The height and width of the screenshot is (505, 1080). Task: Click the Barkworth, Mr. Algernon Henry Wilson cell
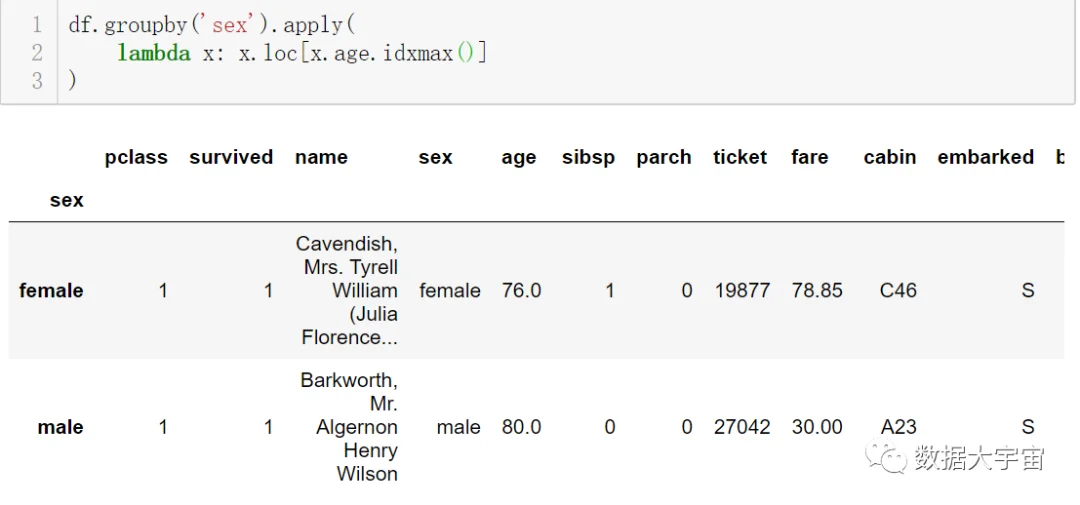point(349,427)
